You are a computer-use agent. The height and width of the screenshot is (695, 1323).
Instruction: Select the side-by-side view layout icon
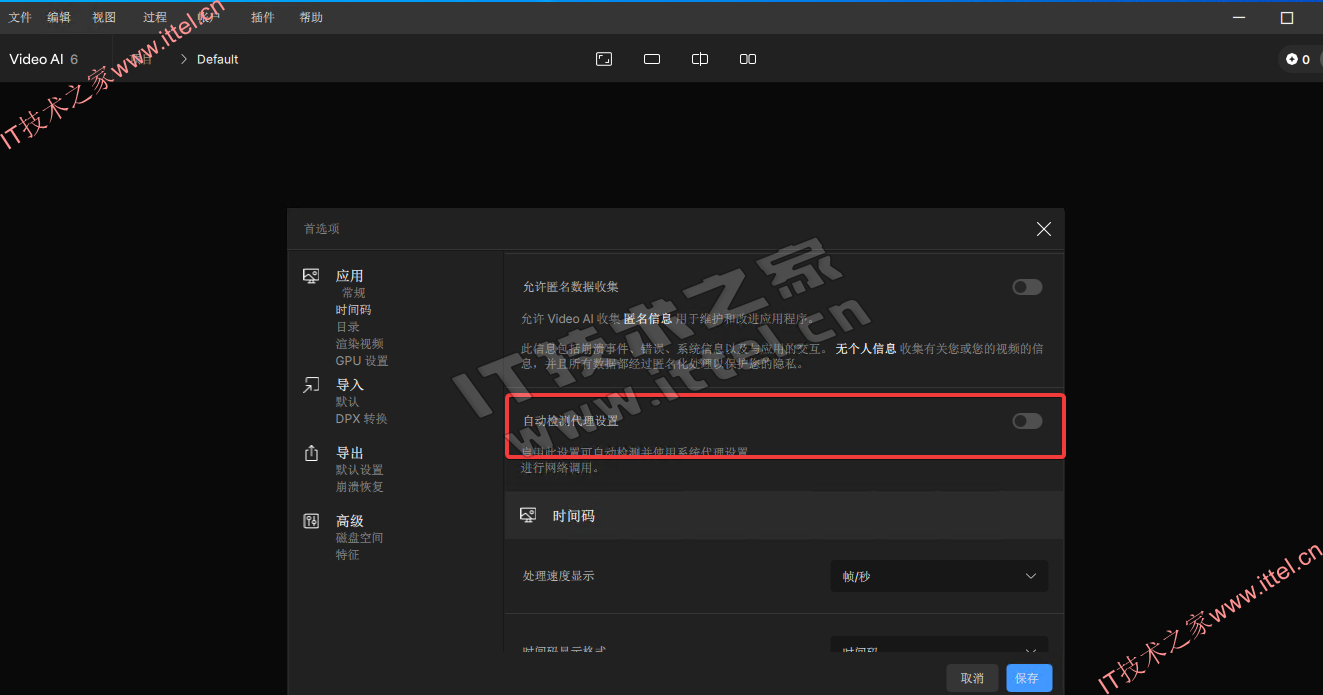[748, 59]
